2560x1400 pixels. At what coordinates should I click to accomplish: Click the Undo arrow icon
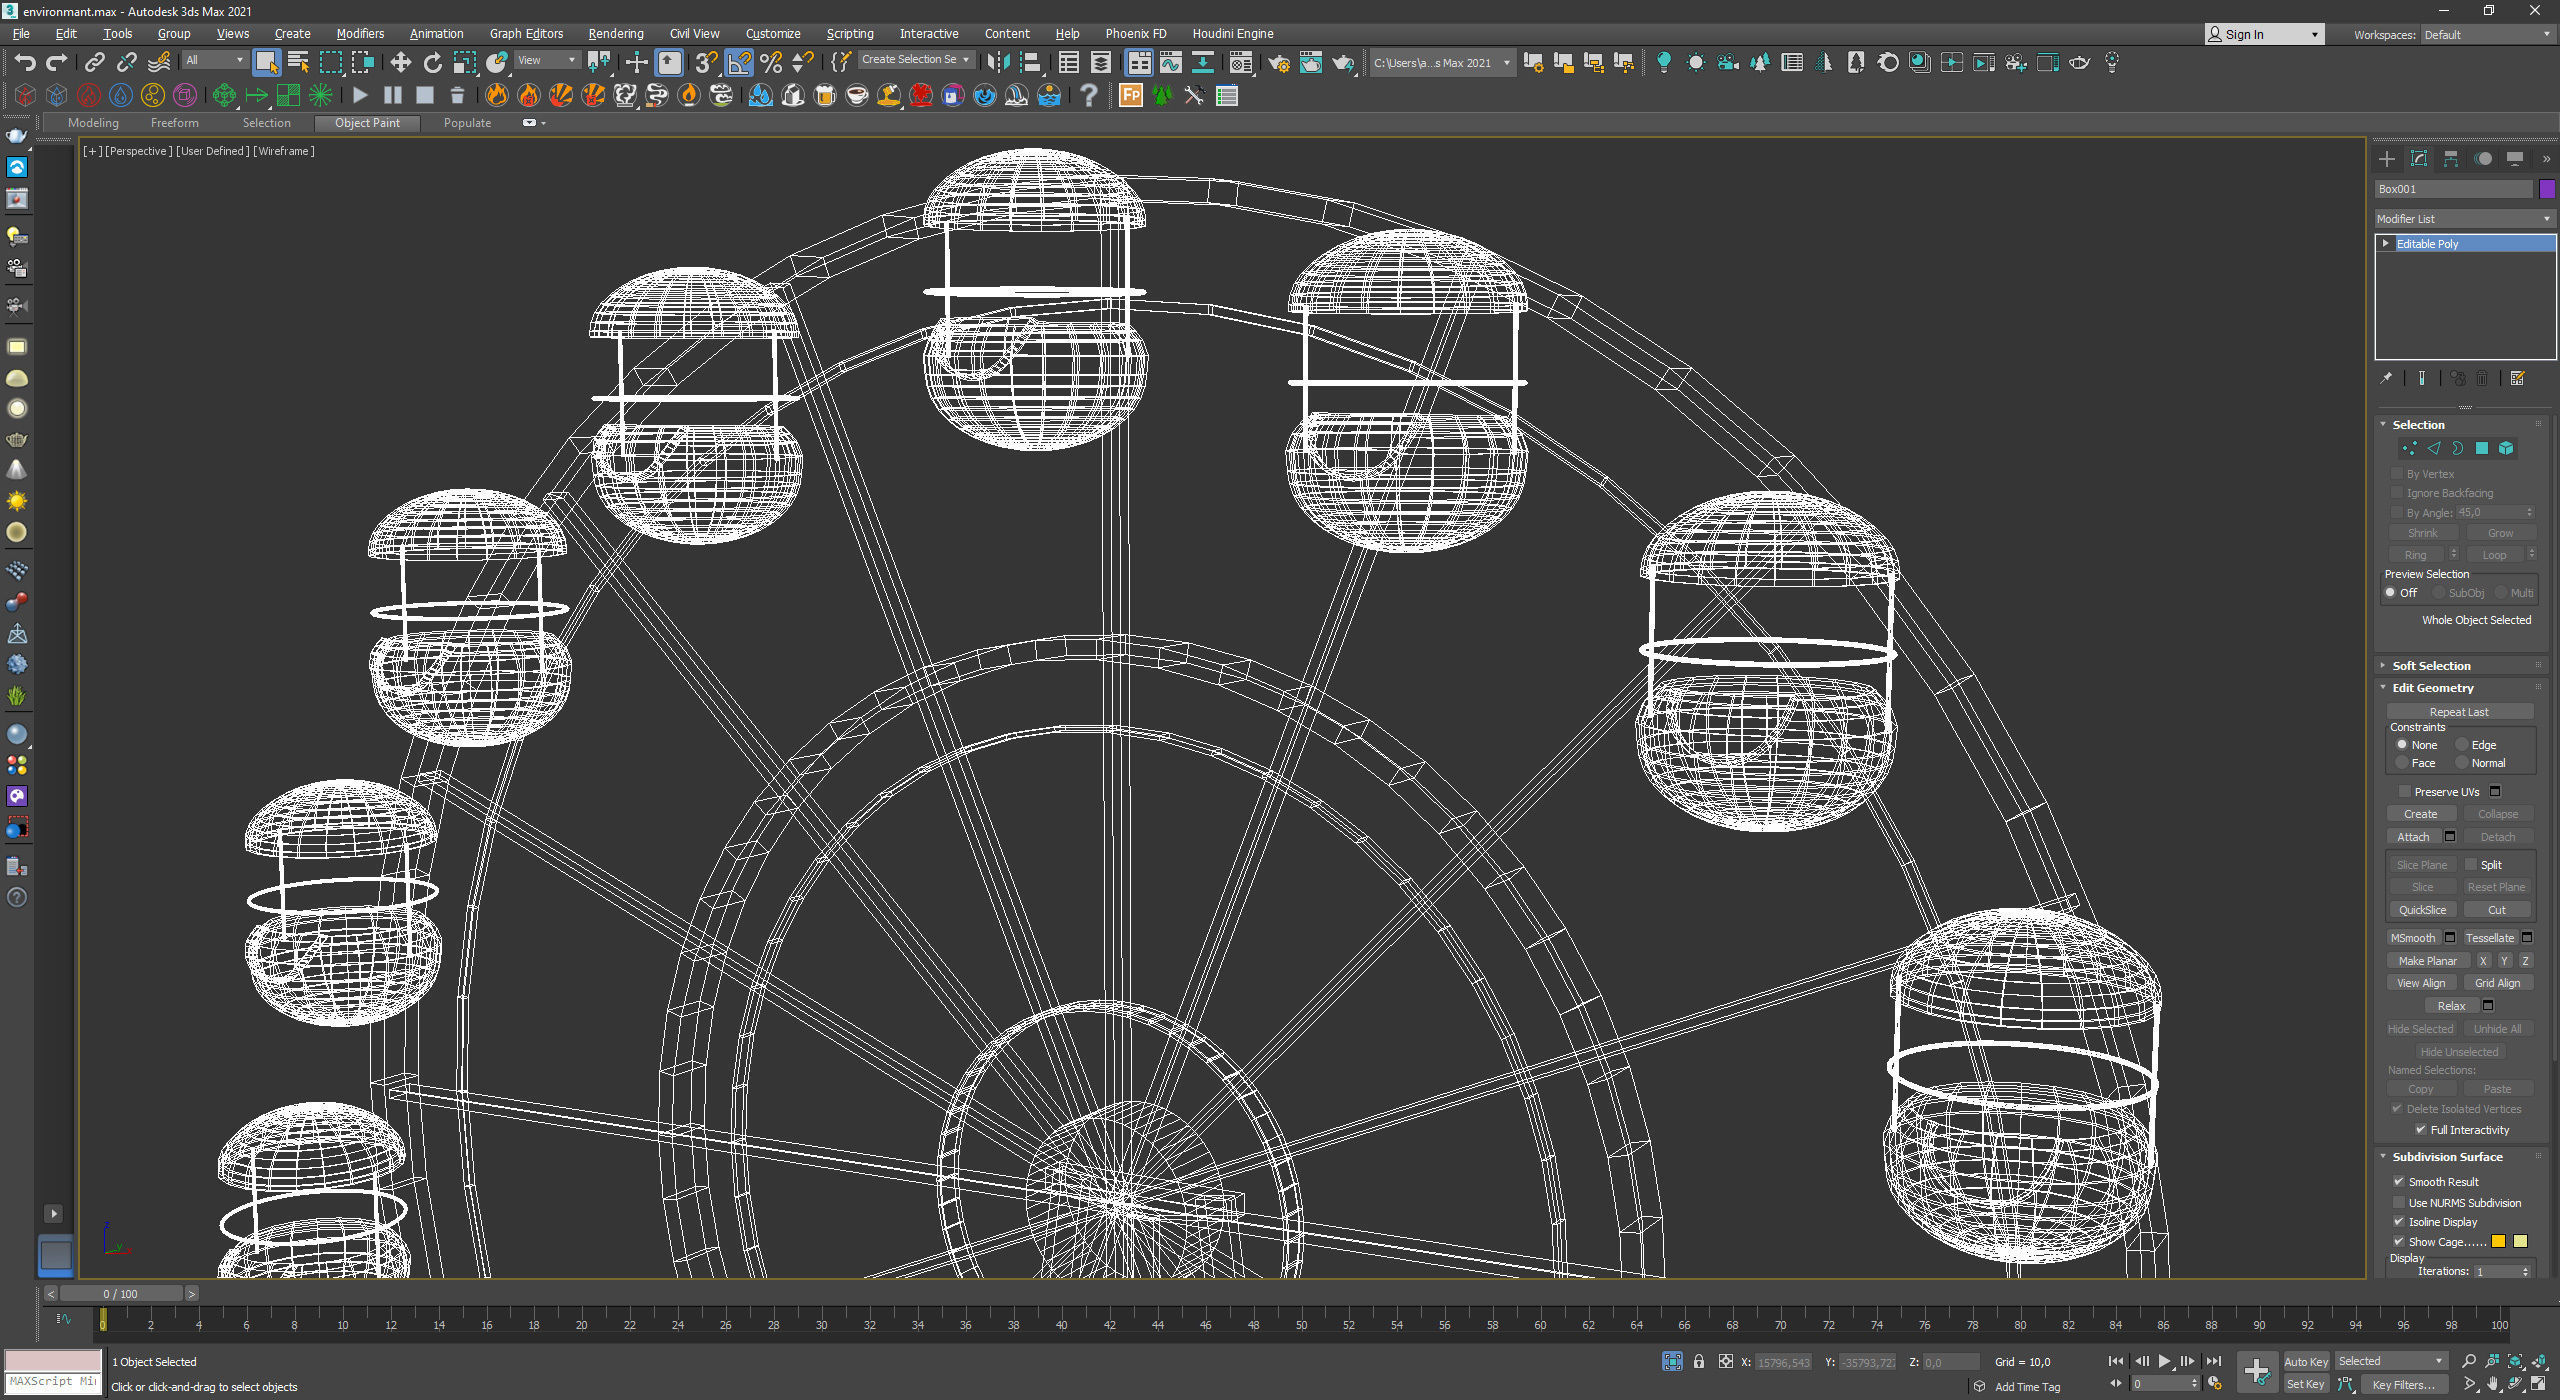[24, 62]
